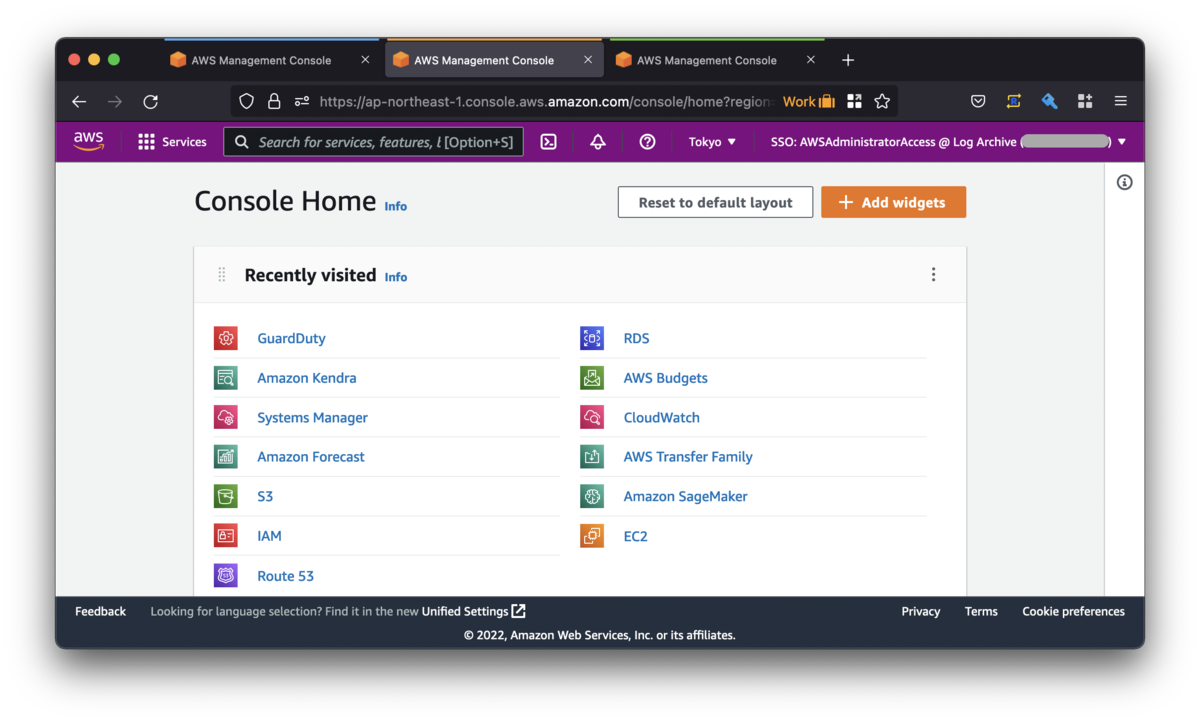
Task: Open AWS CloudShell terminal icon
Action: pyautogui.click(x=548, y=142)
